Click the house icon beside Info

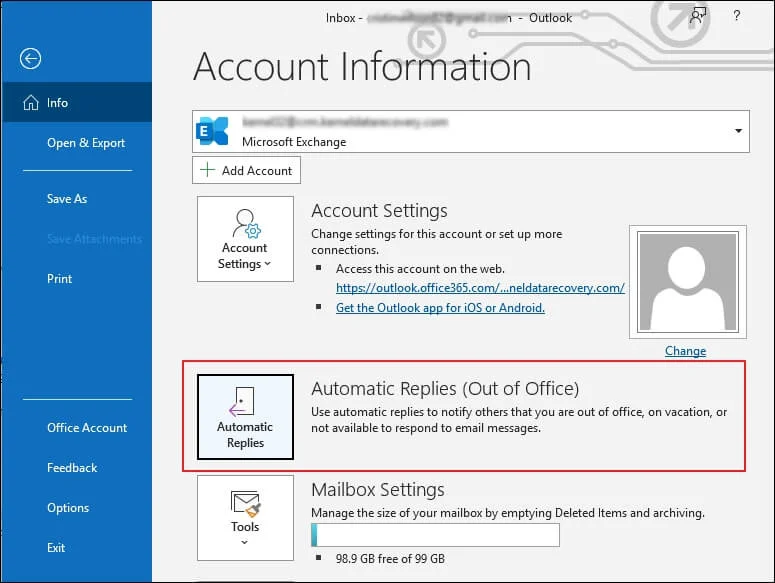click(x=31, y=102)
